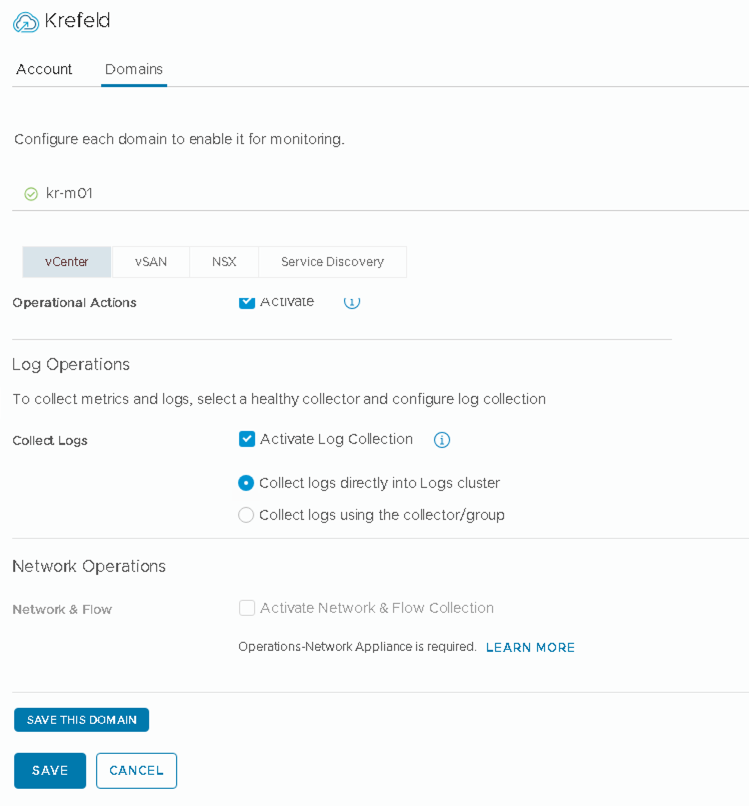Cancel the account configuration

(136, 771)
